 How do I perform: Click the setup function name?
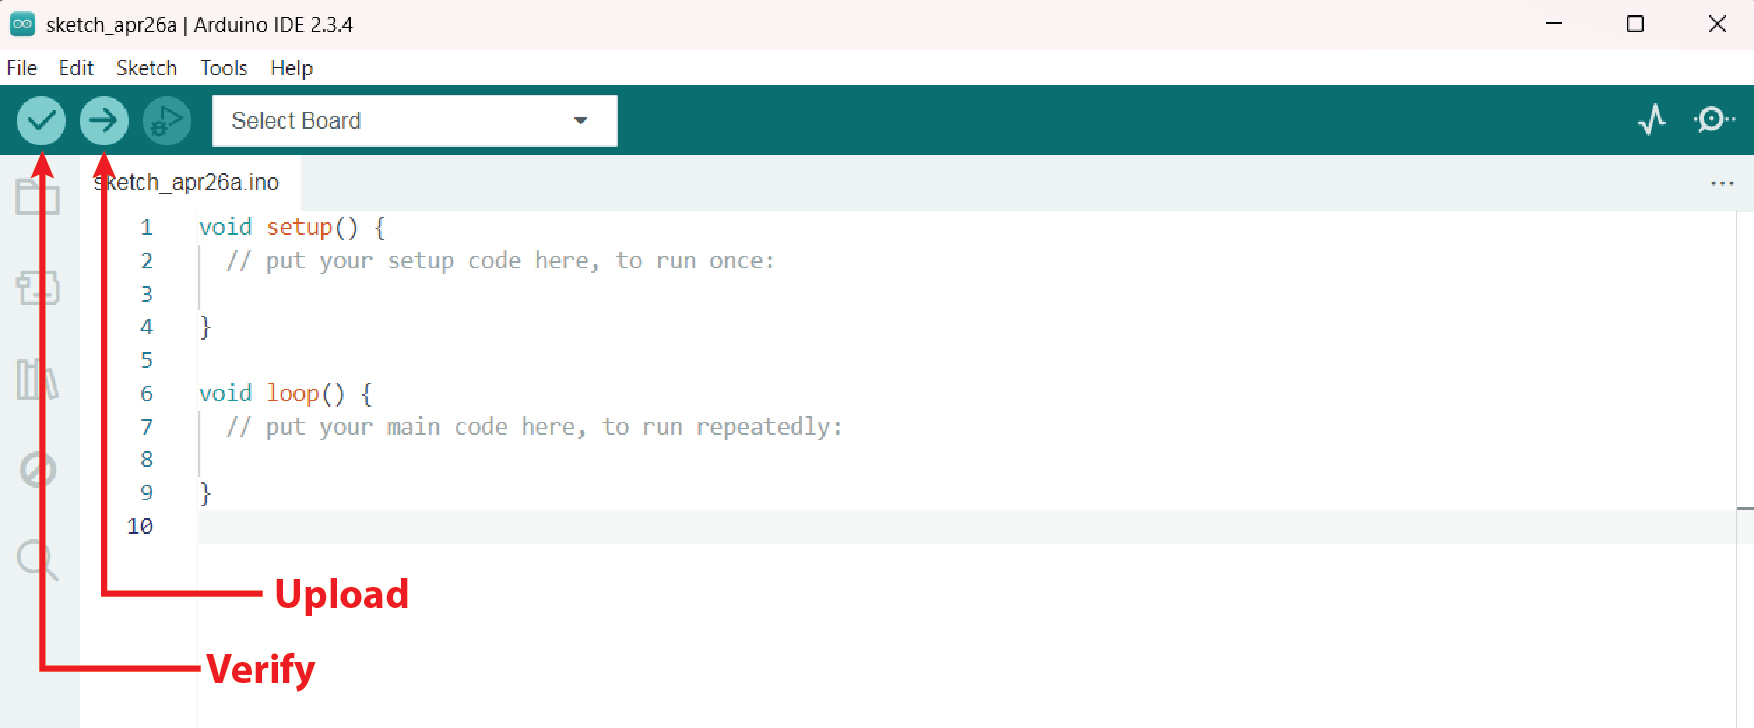[x=299, y=227]
